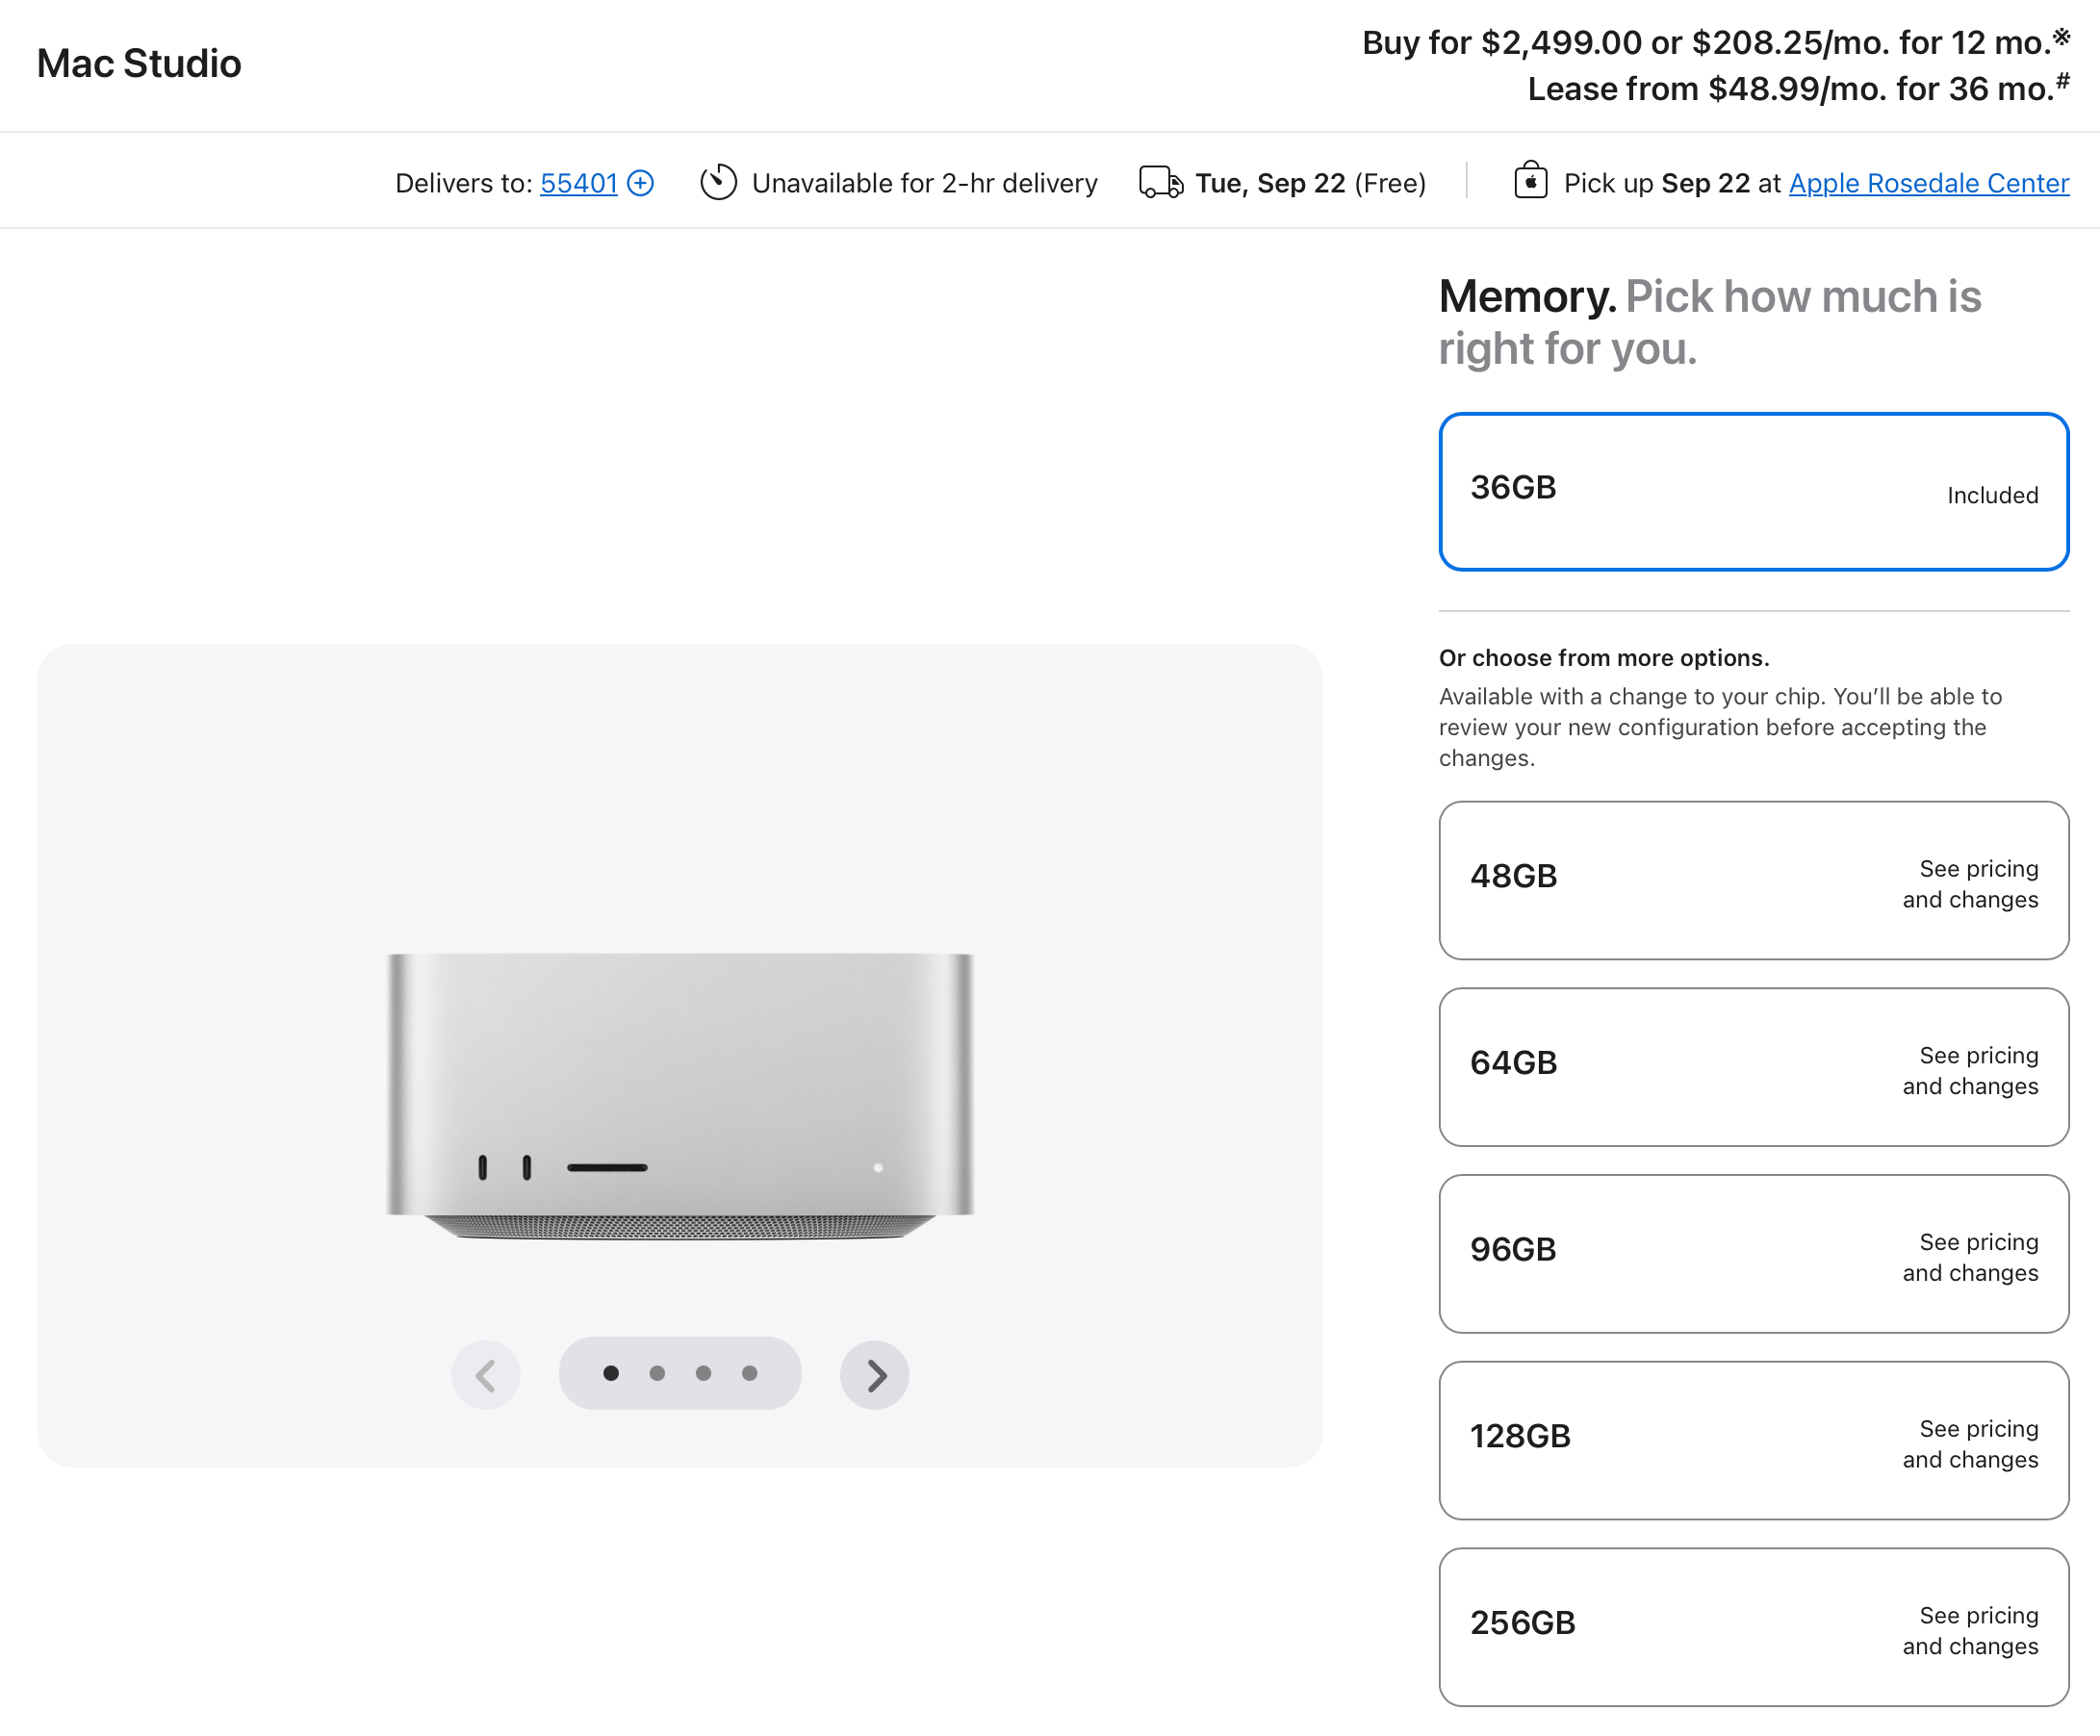Jump to third gallery dot
2100x1736 pixels.
click(704, 1374)
